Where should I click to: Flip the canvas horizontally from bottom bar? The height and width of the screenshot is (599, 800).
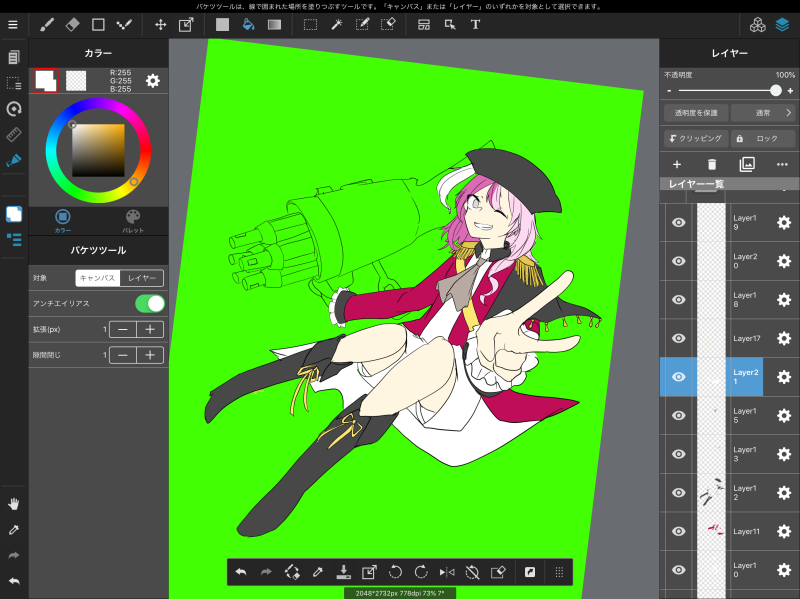(447, 572)
